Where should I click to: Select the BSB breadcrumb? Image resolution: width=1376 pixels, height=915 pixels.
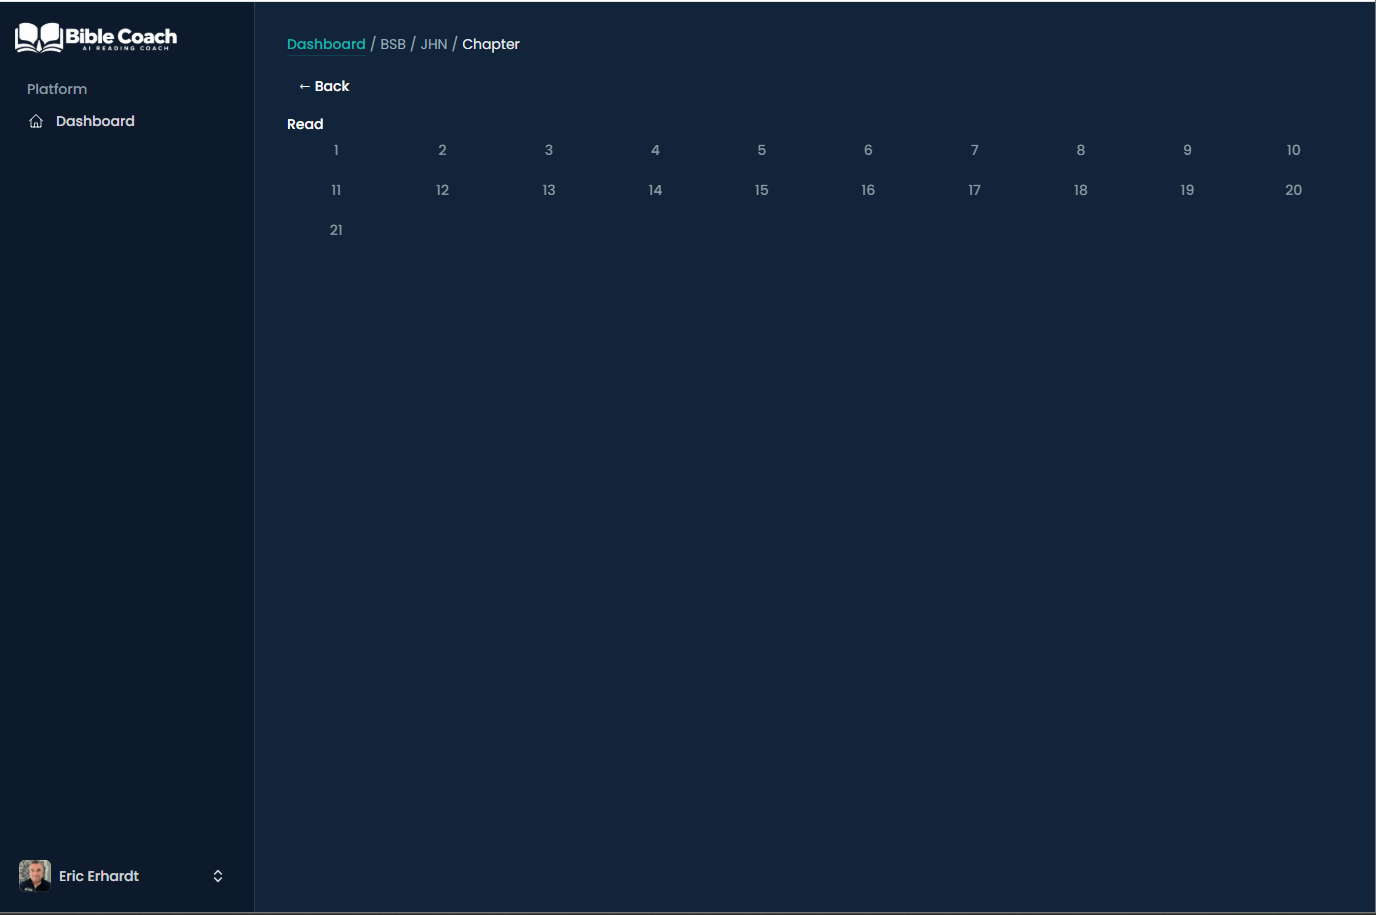tap(393, 44)
